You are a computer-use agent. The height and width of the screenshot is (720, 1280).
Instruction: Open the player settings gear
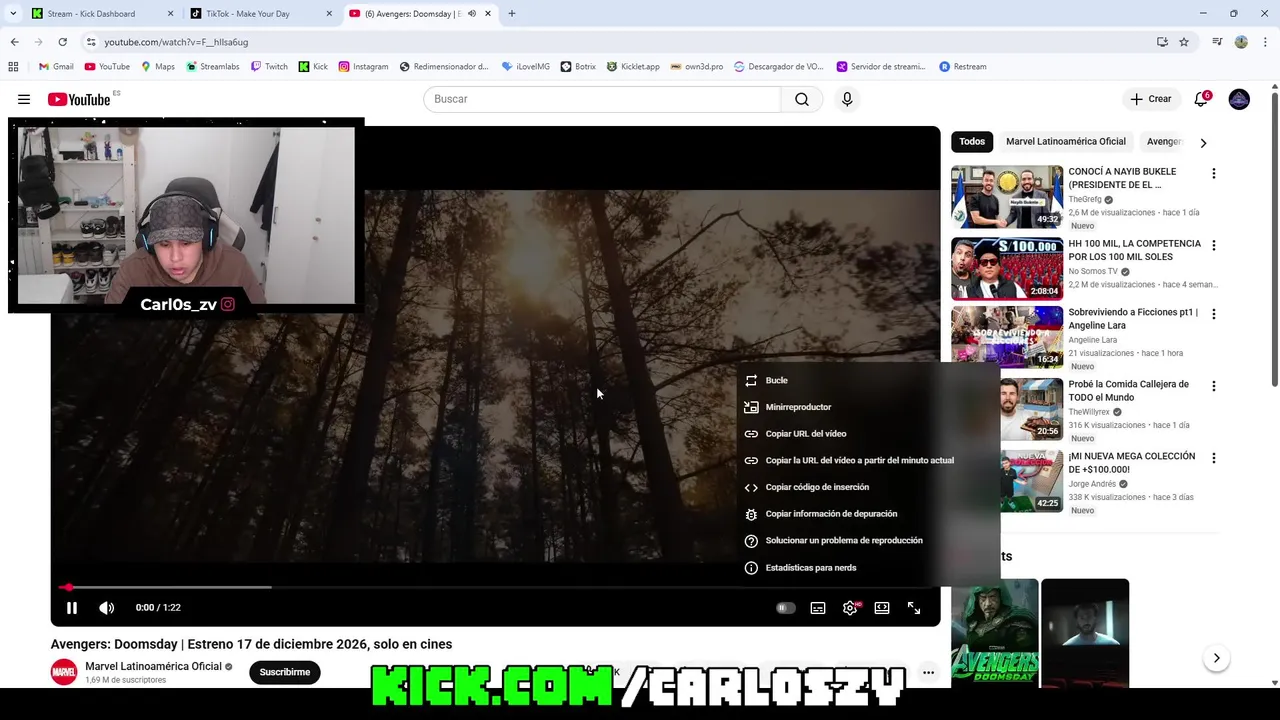coord(850,608)
